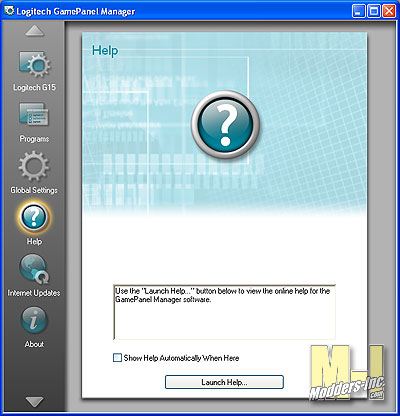Click the Global Settings label text
The width and height of the screenshot is (400, 416).
pyautogui.click(x=34, y=190)
